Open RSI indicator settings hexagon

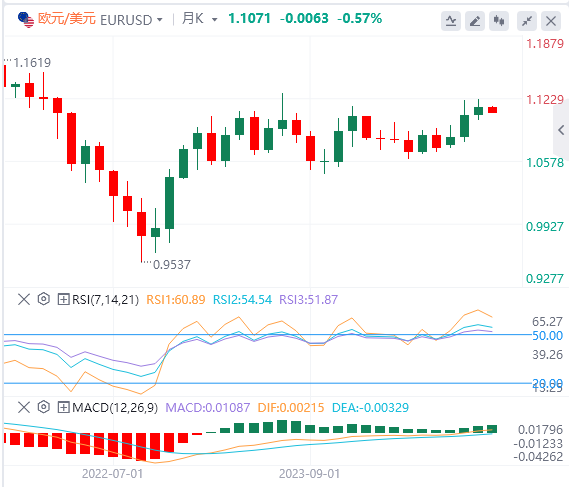[x=44, y=299]
